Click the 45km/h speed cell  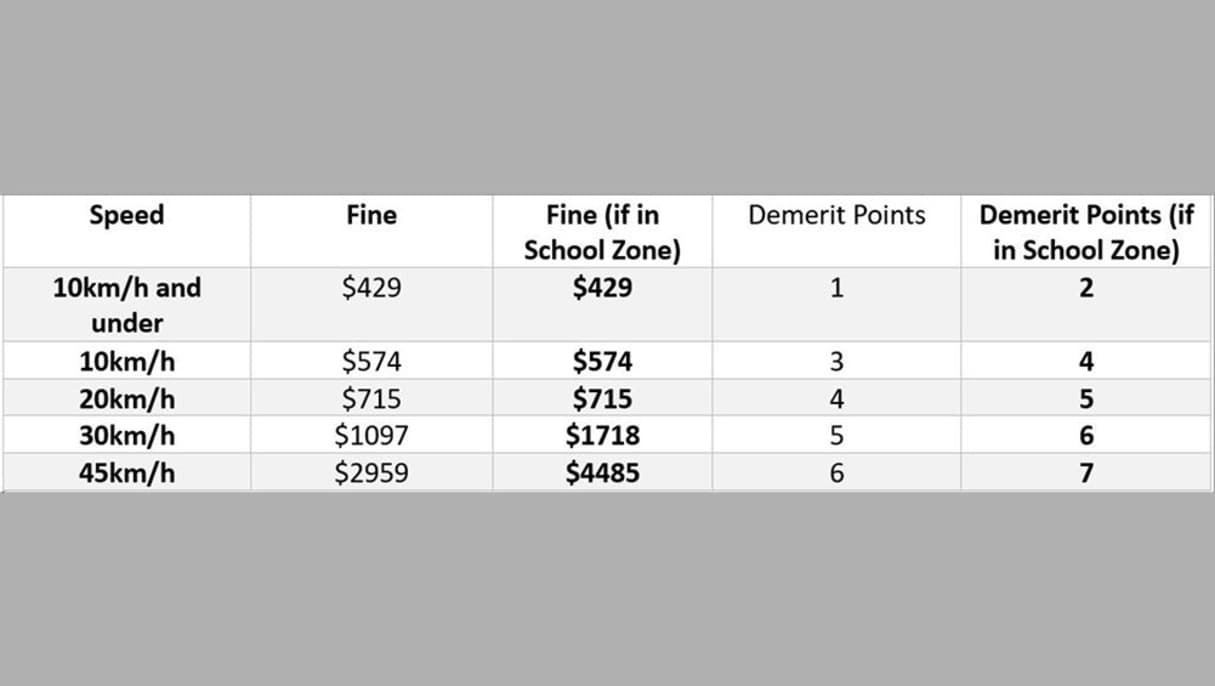click(127, 473)
